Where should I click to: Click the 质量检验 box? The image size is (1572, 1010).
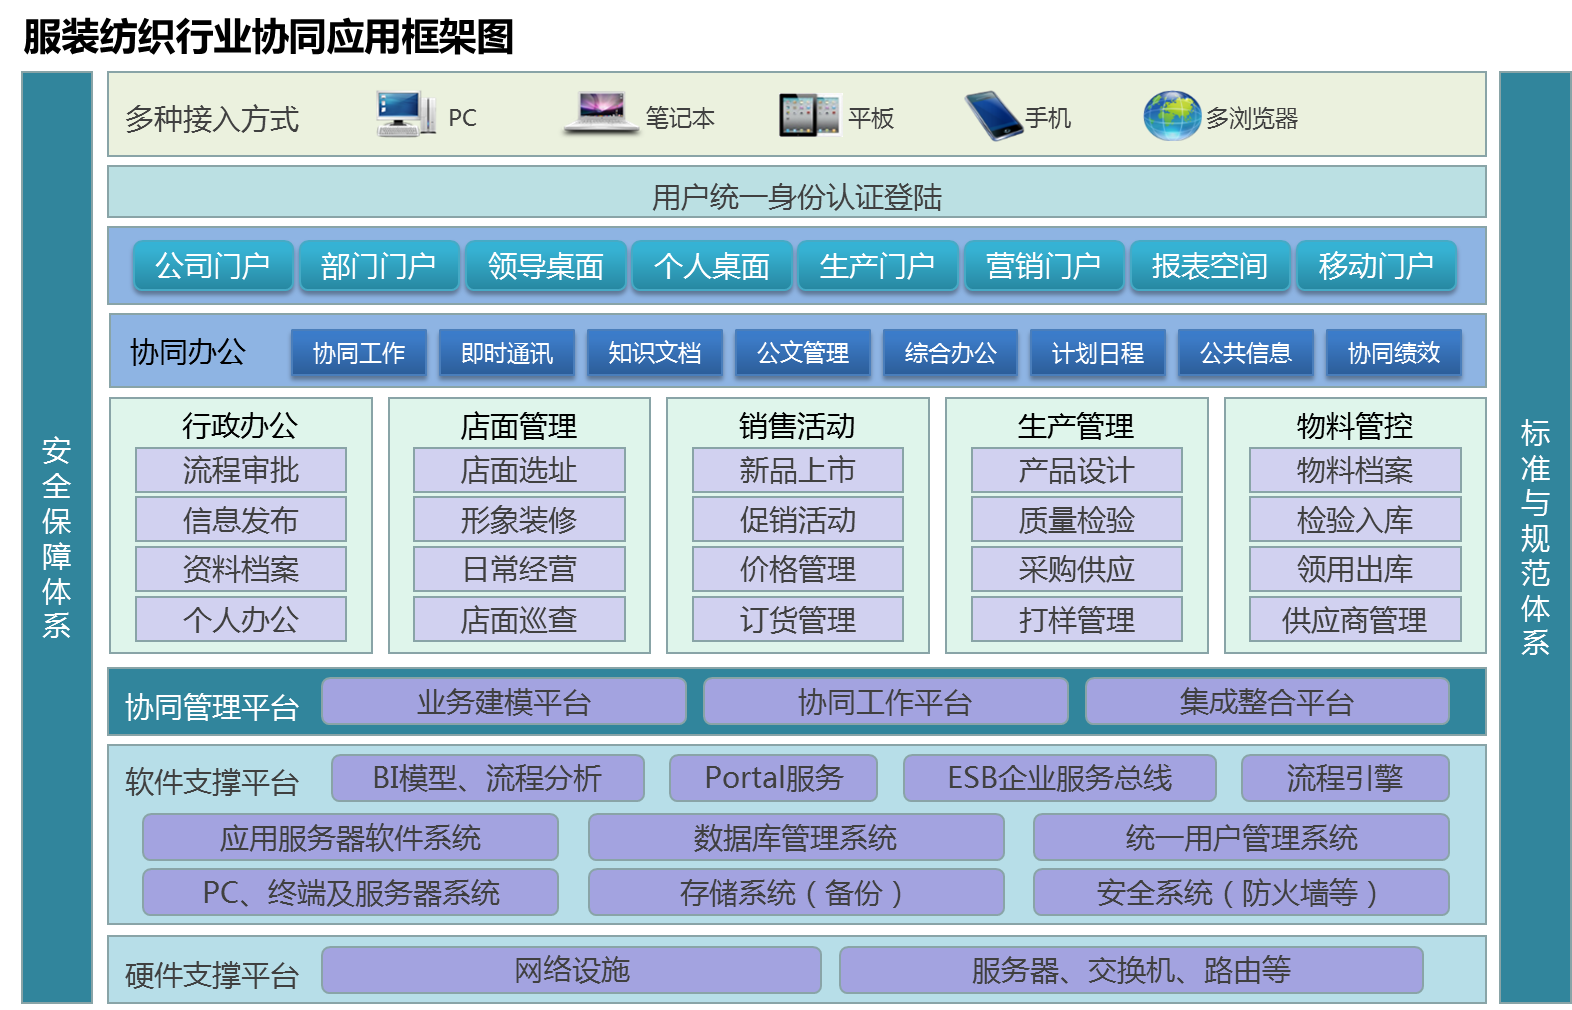pos(1077,519)
